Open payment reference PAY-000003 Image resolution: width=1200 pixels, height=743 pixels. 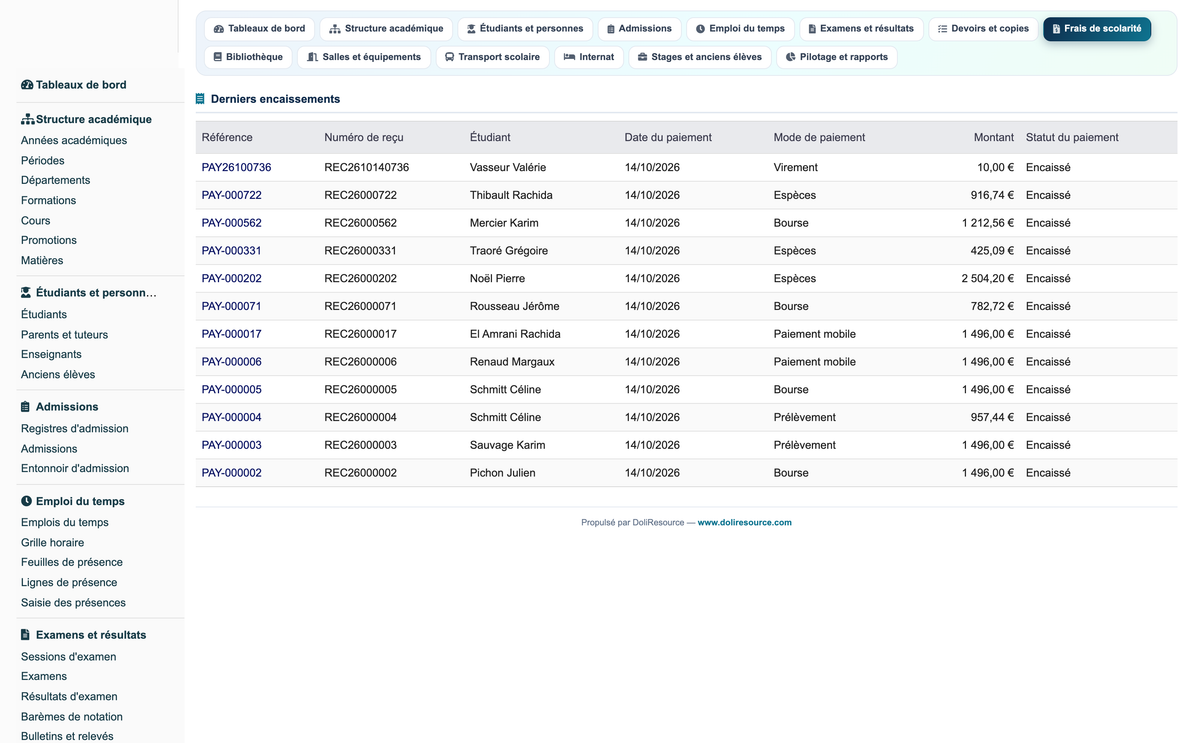(x=232, y=445)
